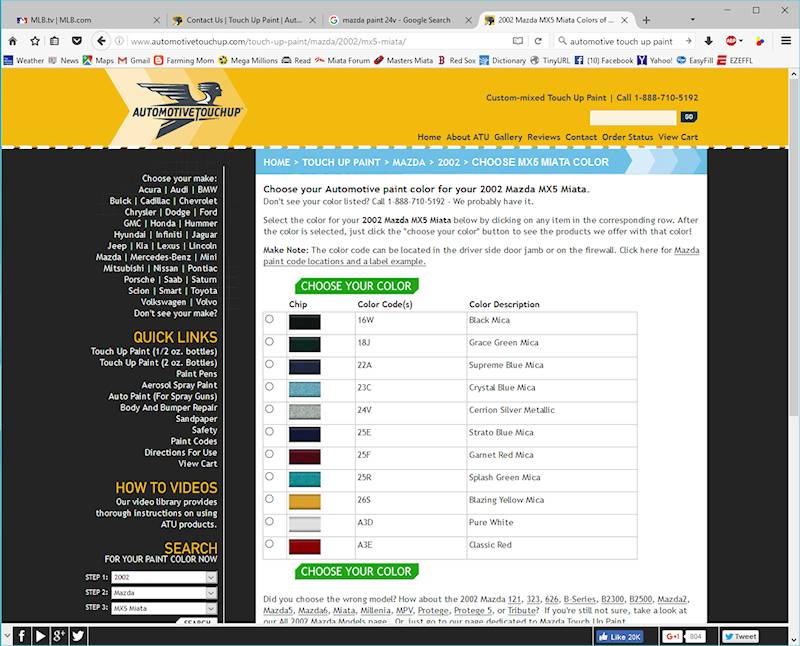The width and height of the screenshot is (800, 646).
Task: Open the downloads arrow icon
Action: click(x=709, y=41)
